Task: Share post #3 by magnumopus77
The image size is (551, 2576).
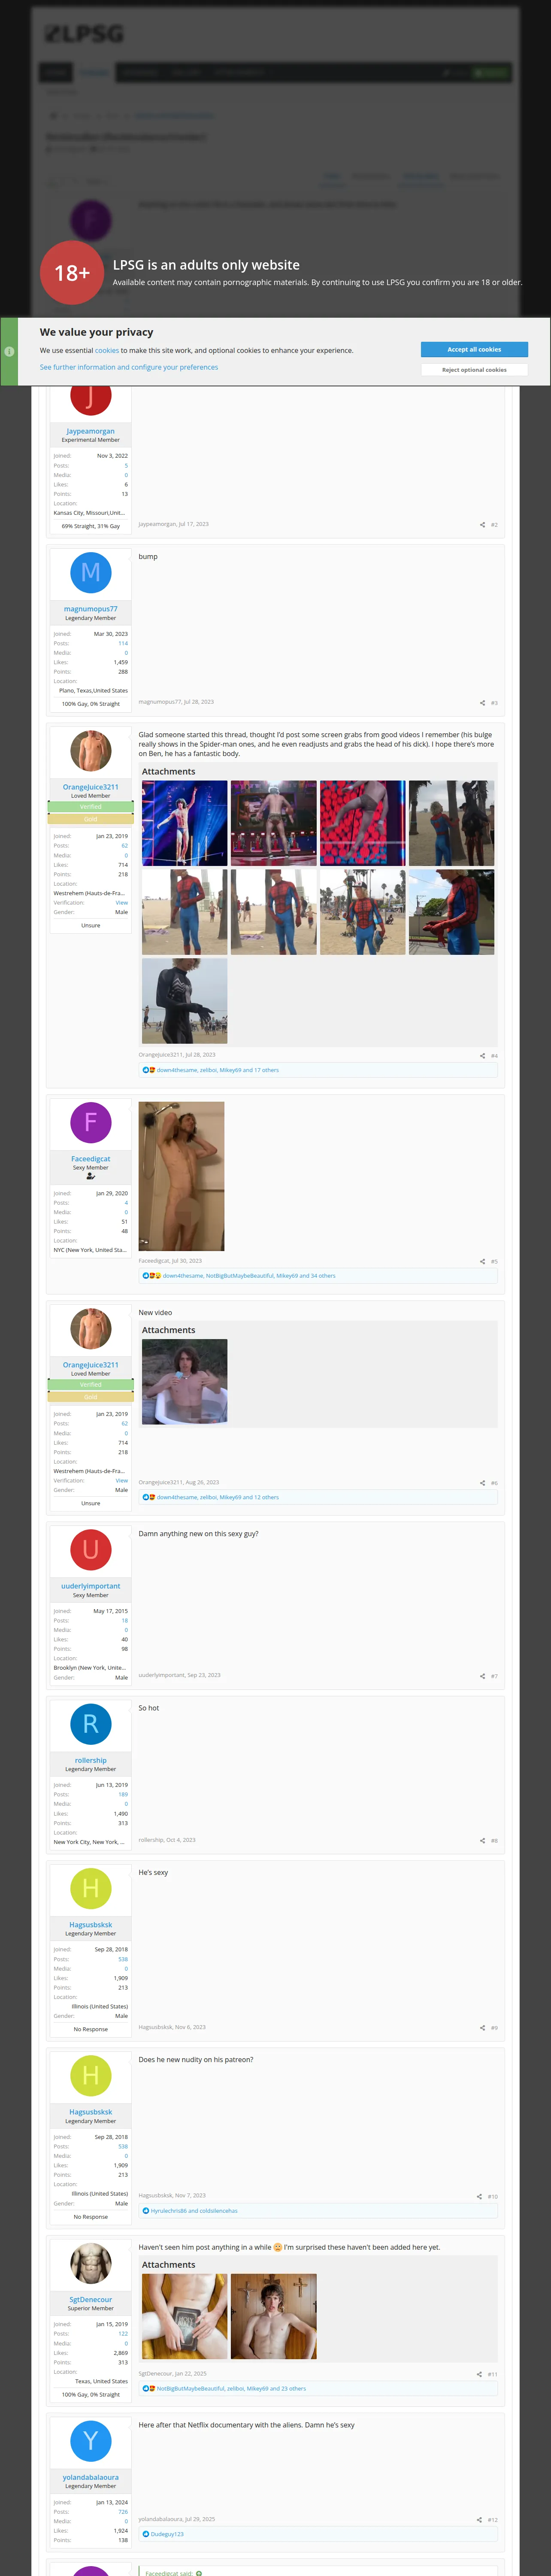Action: (482, 703)
